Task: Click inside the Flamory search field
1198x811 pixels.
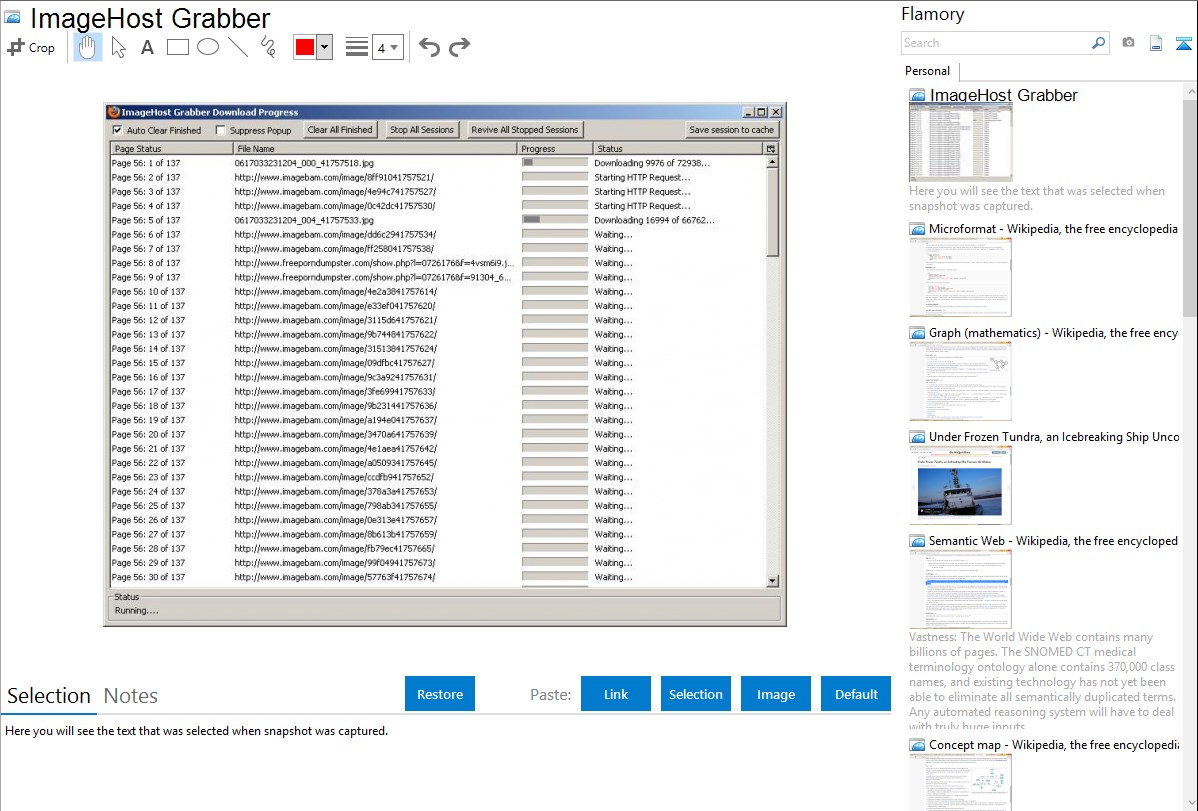Action: pos(990,43)
